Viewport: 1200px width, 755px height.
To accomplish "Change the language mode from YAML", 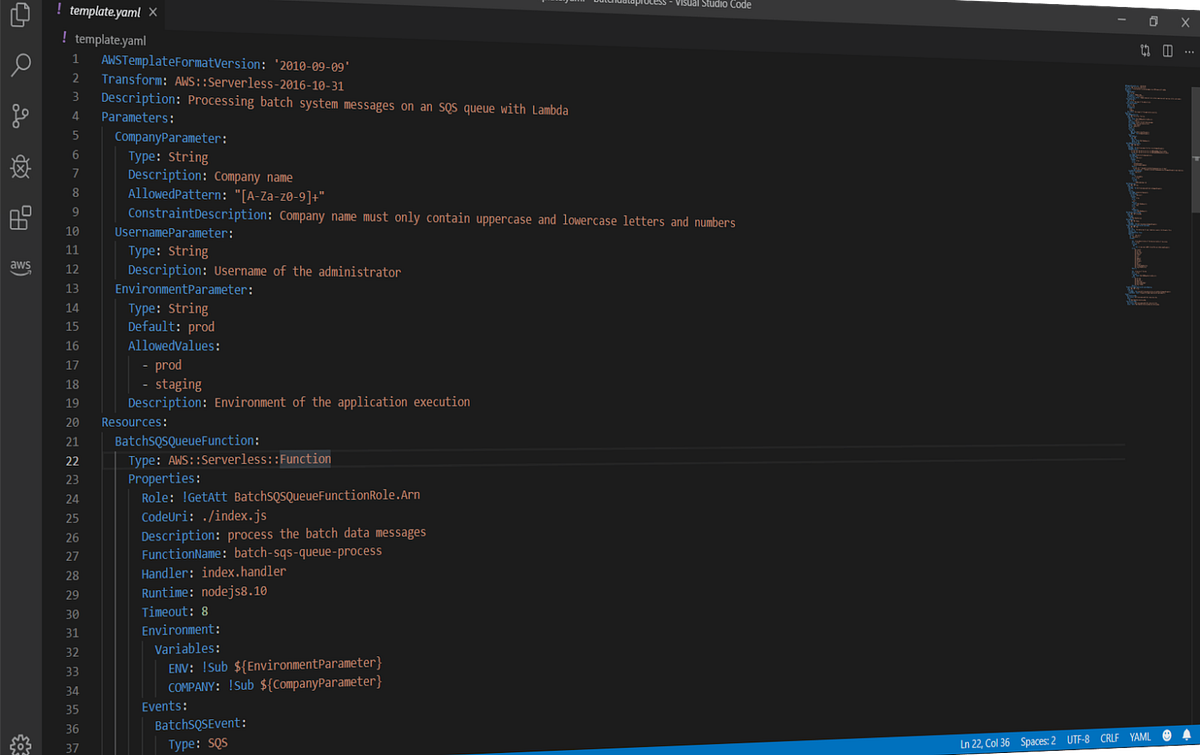I will (1140, 738).
